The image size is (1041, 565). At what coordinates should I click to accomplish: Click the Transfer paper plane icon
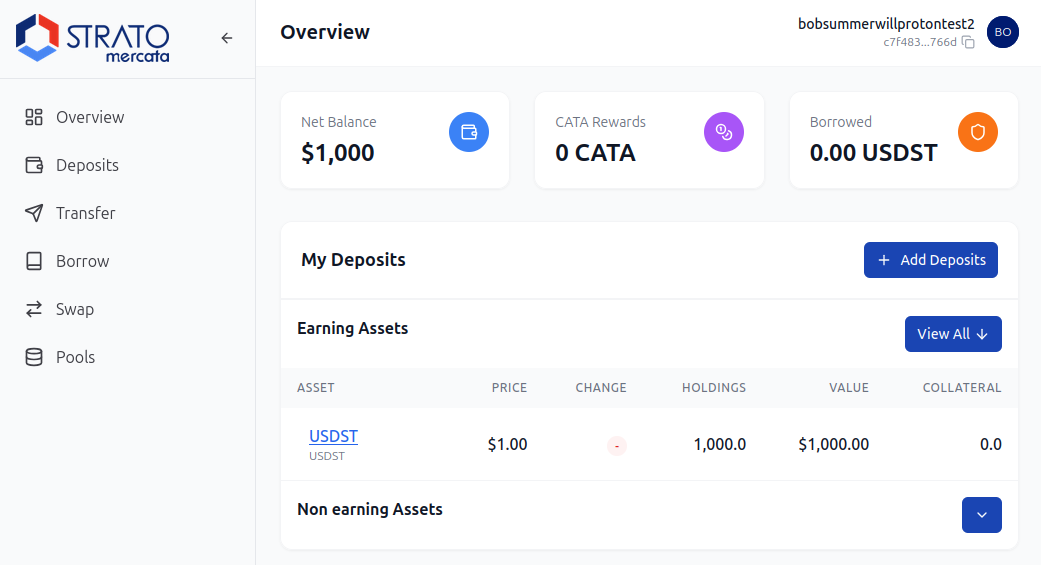click(x=34, y=213)
